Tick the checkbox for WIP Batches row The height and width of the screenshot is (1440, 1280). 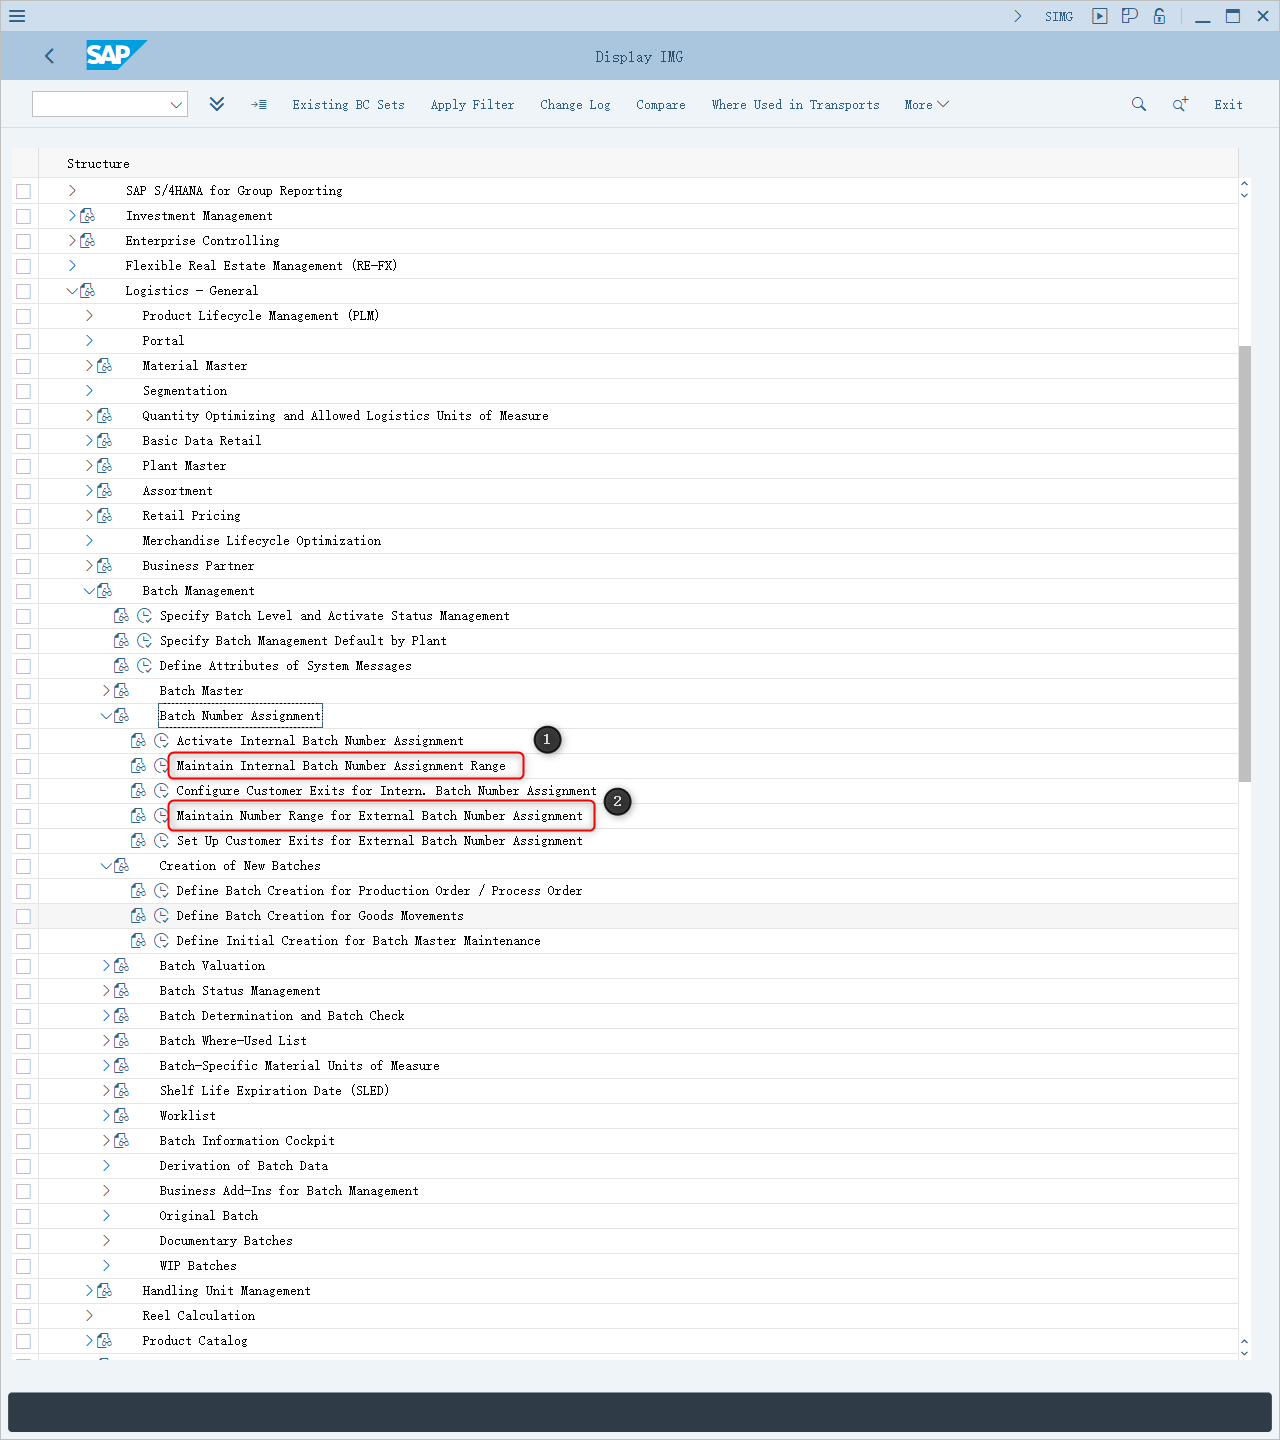(24, 1266)
